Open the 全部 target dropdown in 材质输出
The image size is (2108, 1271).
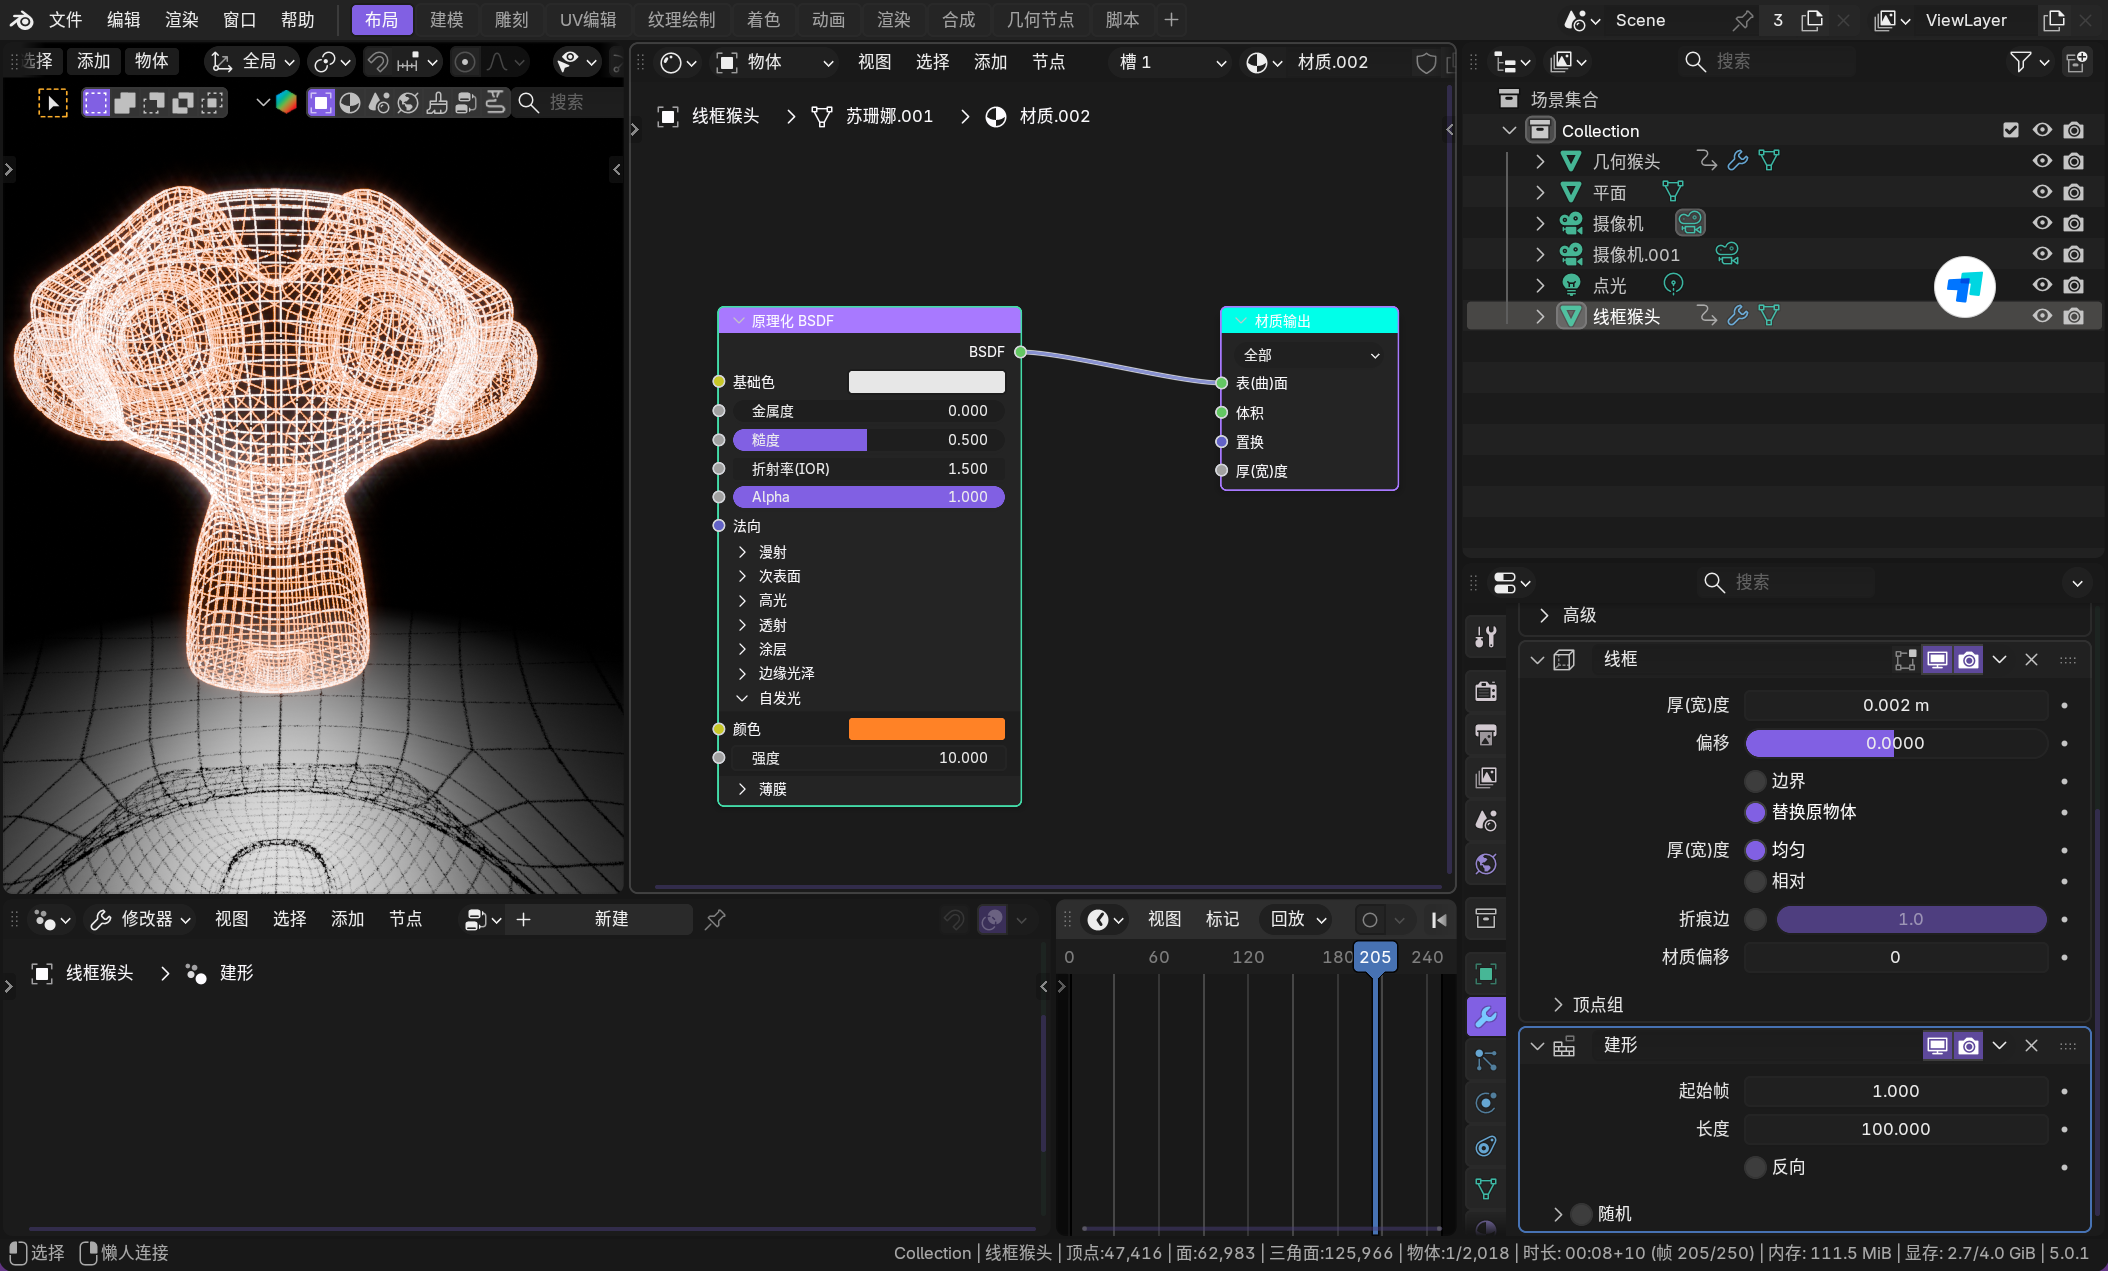point(1309,355)
